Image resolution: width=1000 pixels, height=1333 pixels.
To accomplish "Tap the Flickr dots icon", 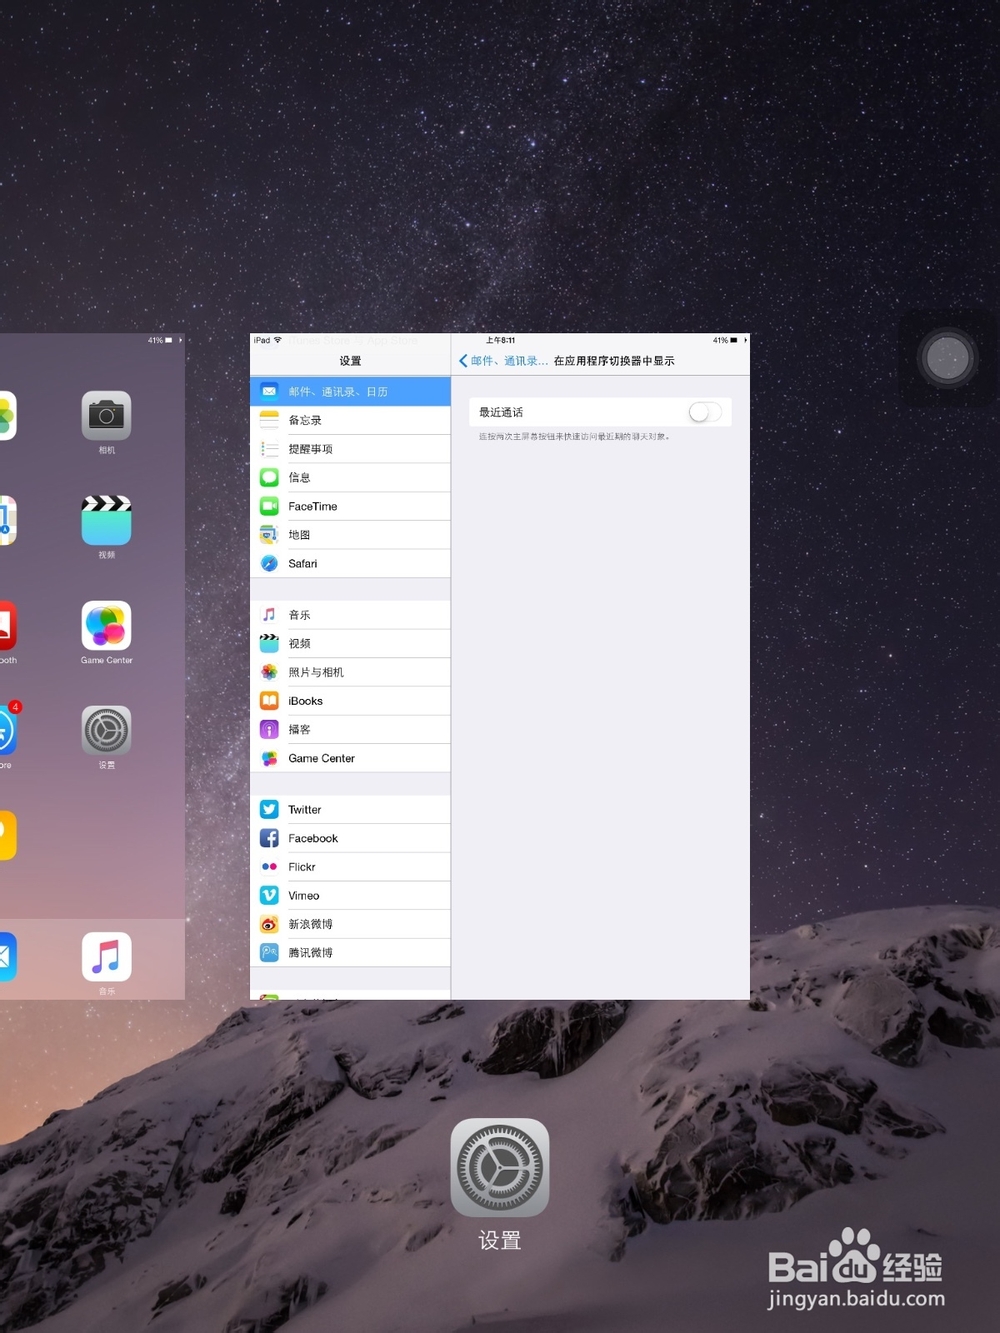I will (x=269, y=867).
